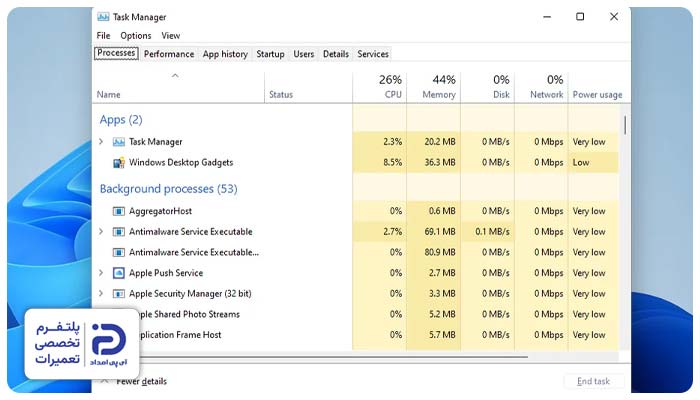Expand Apple Security Manager (32 bit)

[x=101, y=293]
